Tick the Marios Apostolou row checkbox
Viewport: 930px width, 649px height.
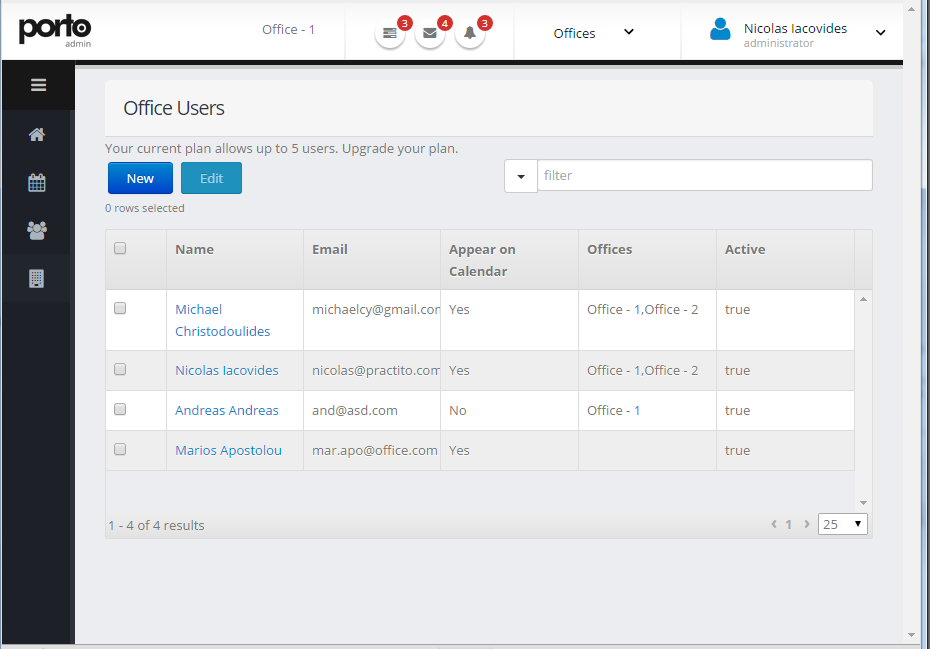coord(120,449)
